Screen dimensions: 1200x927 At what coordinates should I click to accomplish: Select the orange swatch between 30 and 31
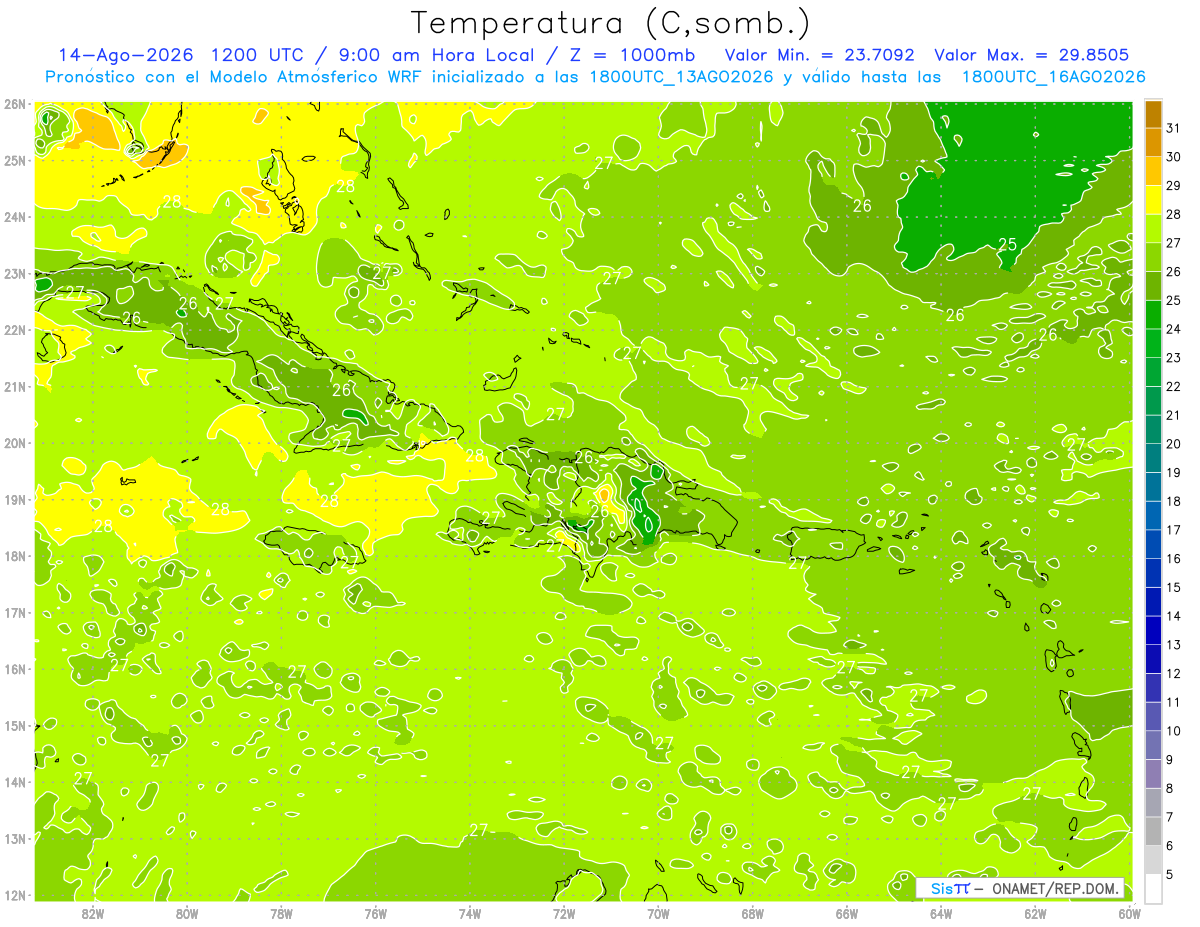1153,142
